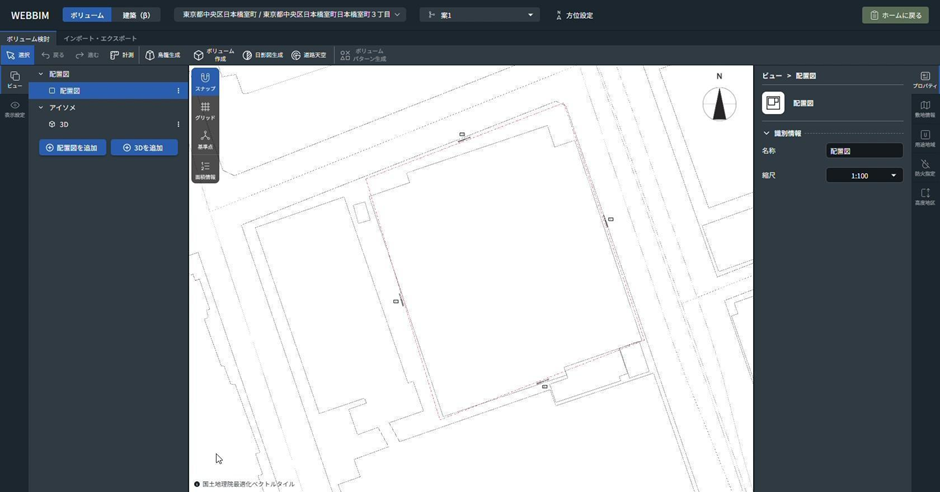Collapse the 識別情報 section
This screenshot has height=492, width=940.
pyautogui.click(x=767, y=133)
